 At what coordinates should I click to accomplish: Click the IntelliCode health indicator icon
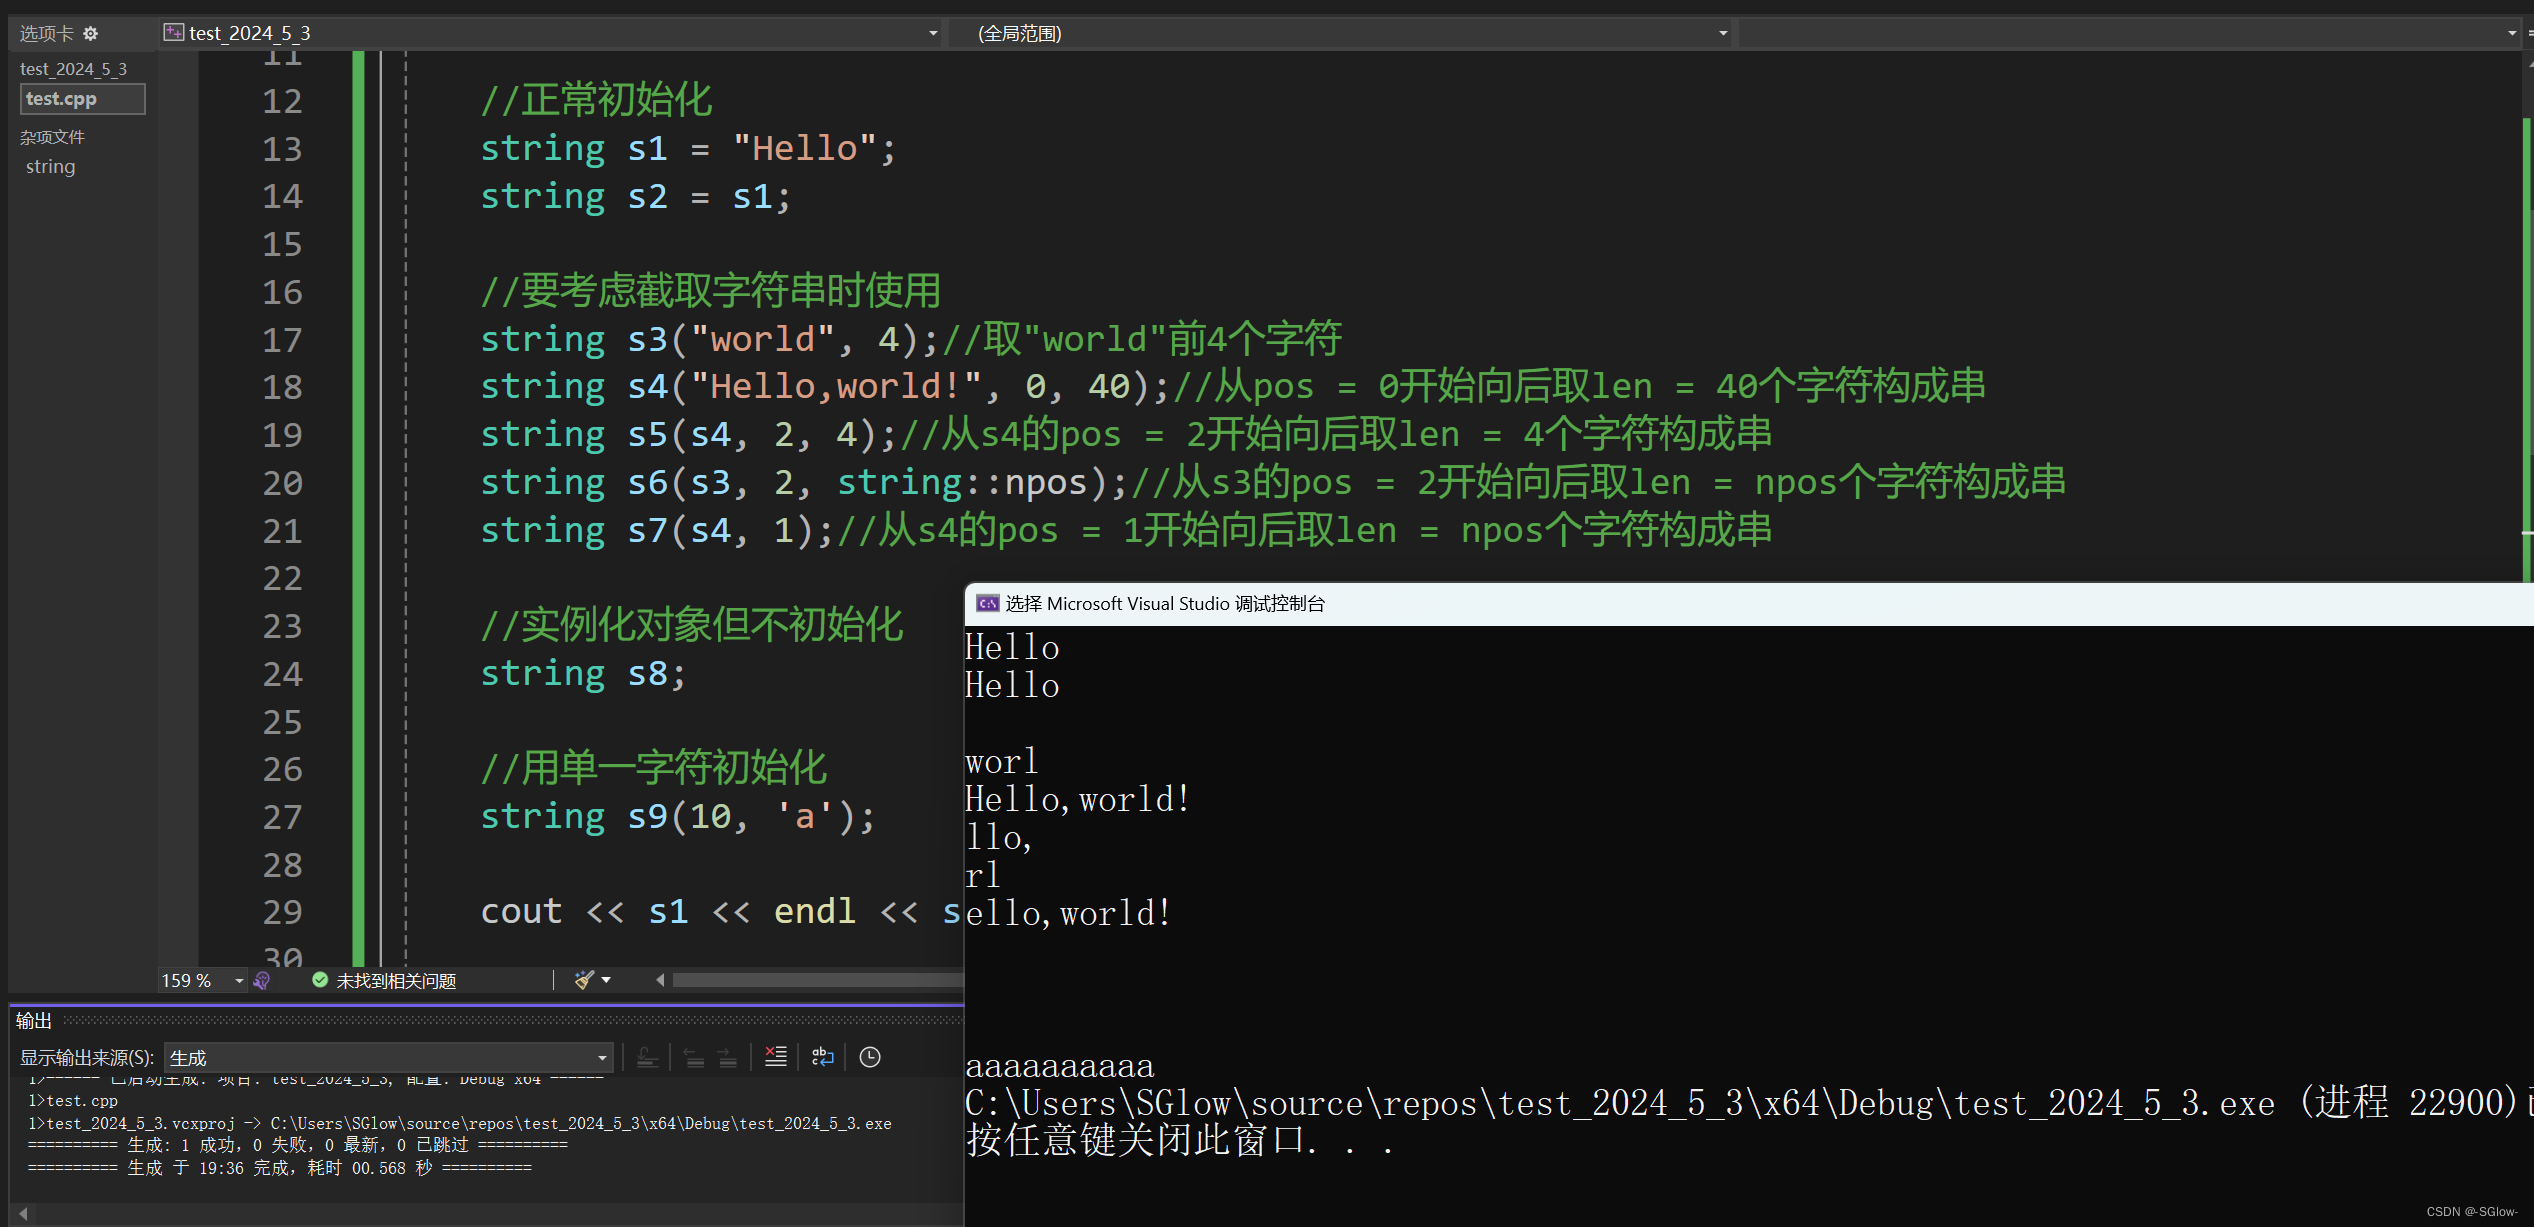[x=262, y=980]
